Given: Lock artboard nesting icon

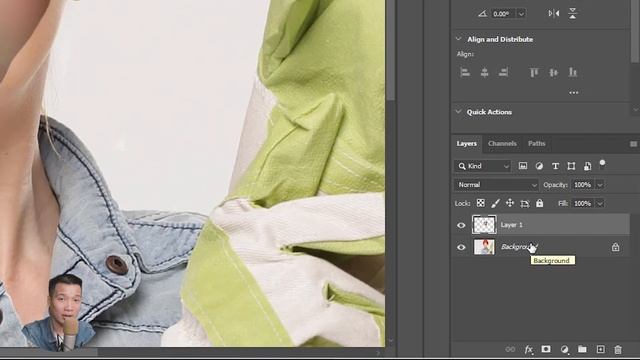Looking at the screenshot, I should point(525,203).
